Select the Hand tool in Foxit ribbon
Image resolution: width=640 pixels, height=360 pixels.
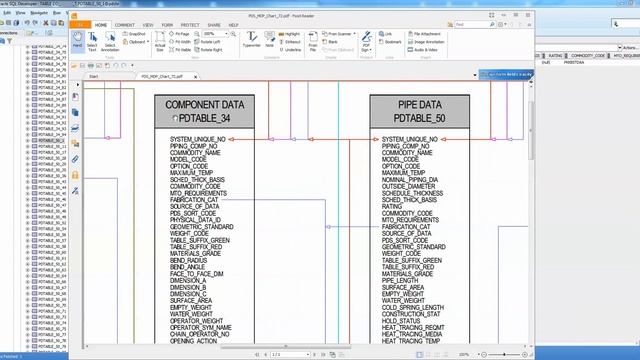78,41
